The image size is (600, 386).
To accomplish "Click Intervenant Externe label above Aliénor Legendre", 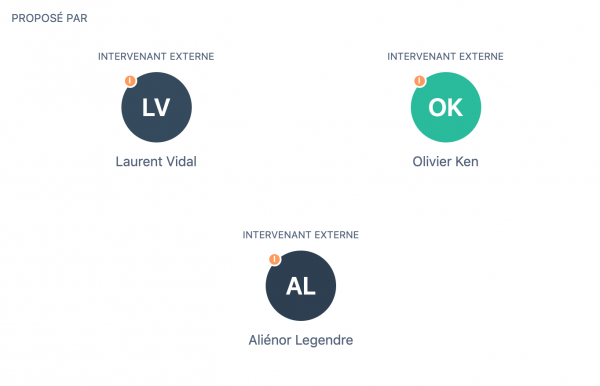I will [x=301, y=235].
